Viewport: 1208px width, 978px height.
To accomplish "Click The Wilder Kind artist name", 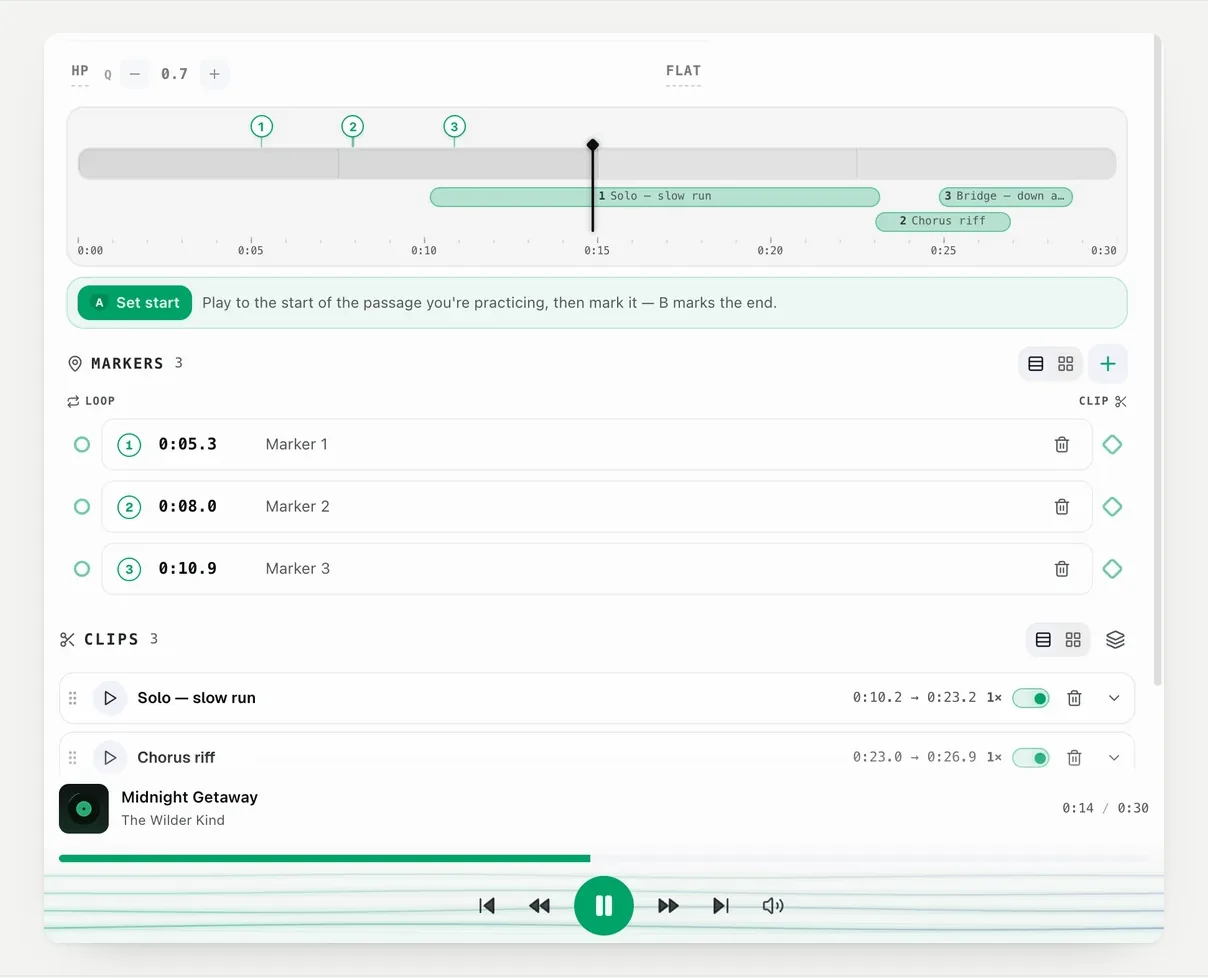I will [173, 820].
